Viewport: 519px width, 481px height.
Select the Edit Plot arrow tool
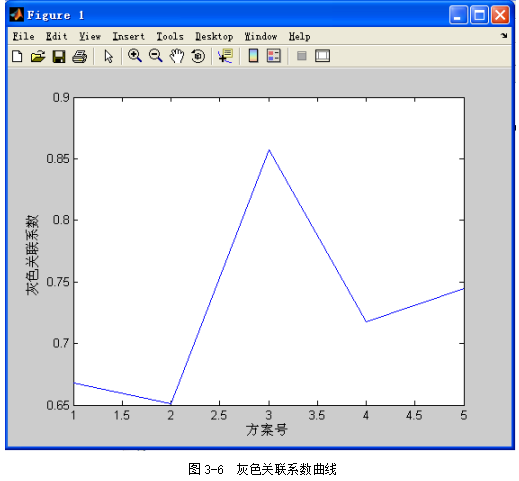(108, 56)
